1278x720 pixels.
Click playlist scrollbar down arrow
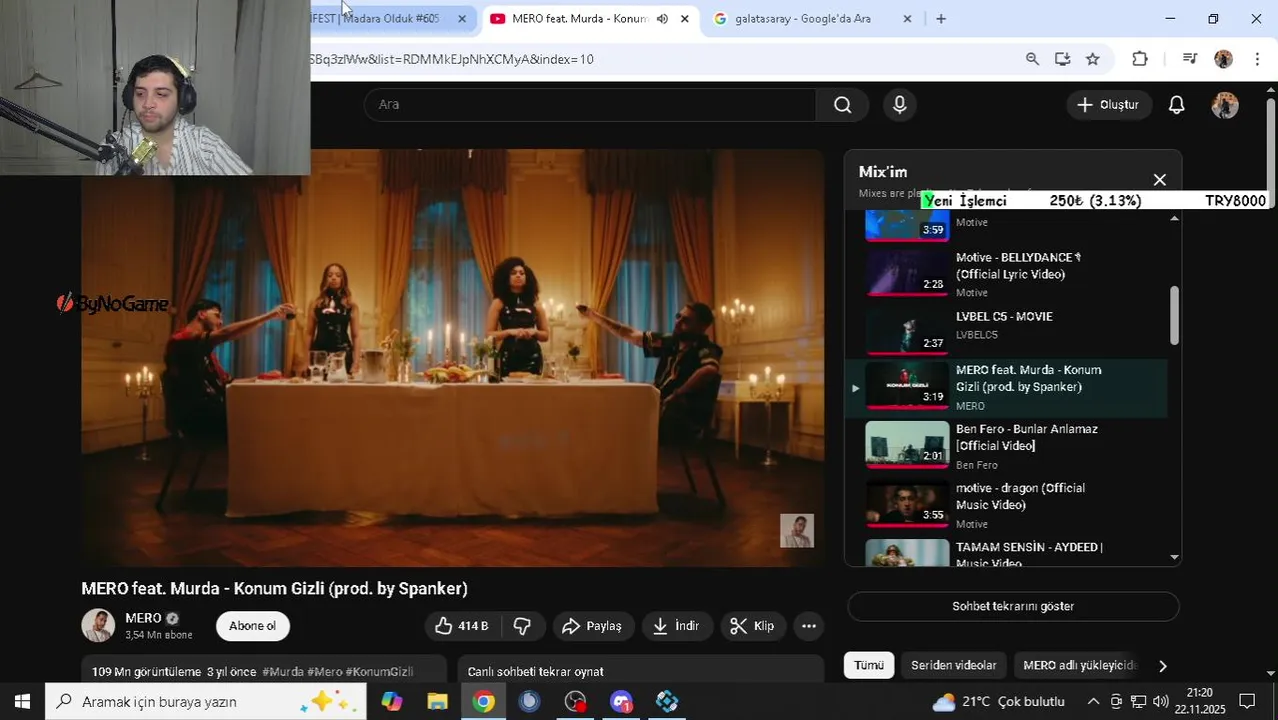tap(1174, 557)
